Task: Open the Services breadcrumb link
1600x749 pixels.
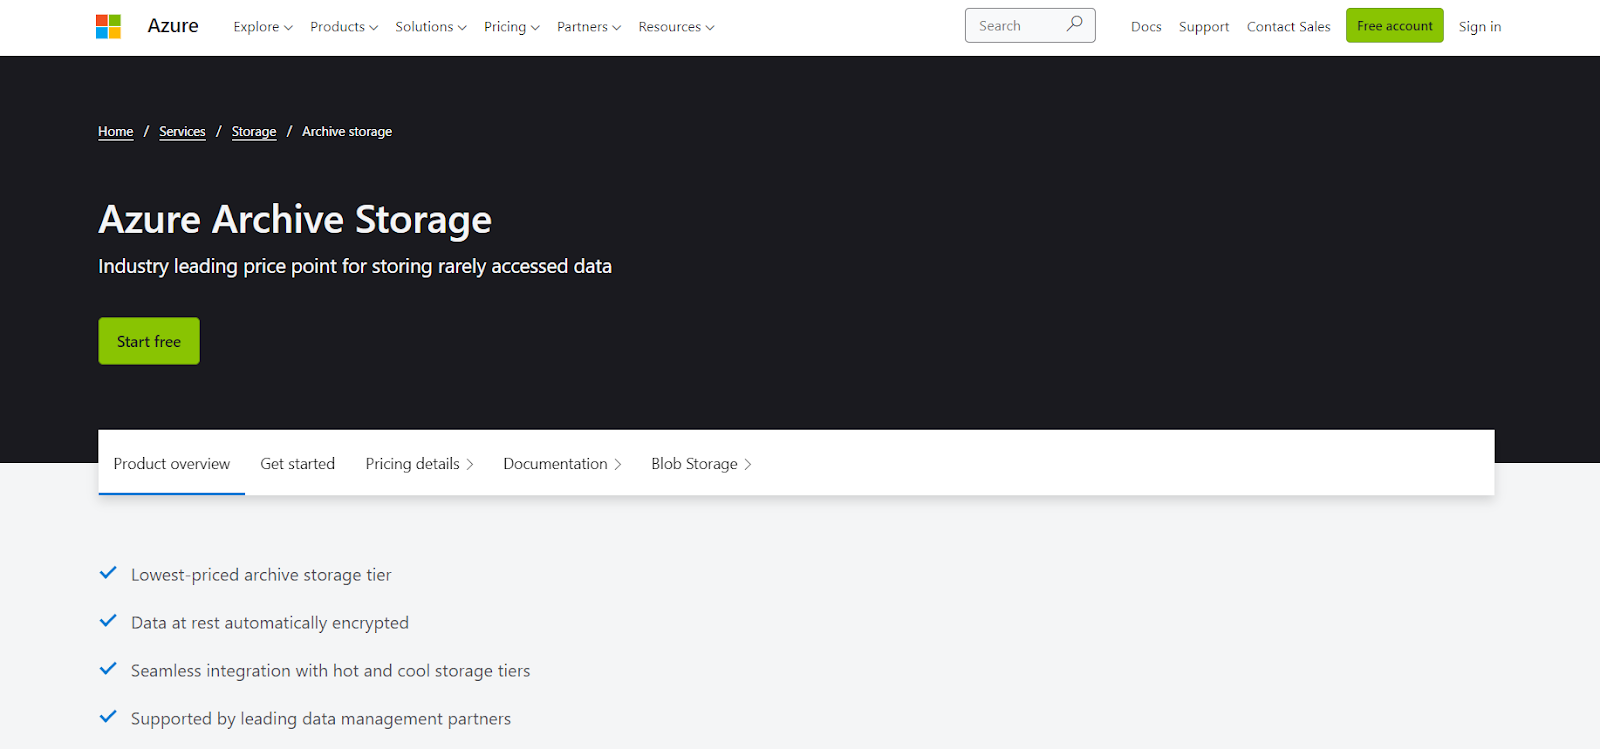Action: tap(182, 132)
